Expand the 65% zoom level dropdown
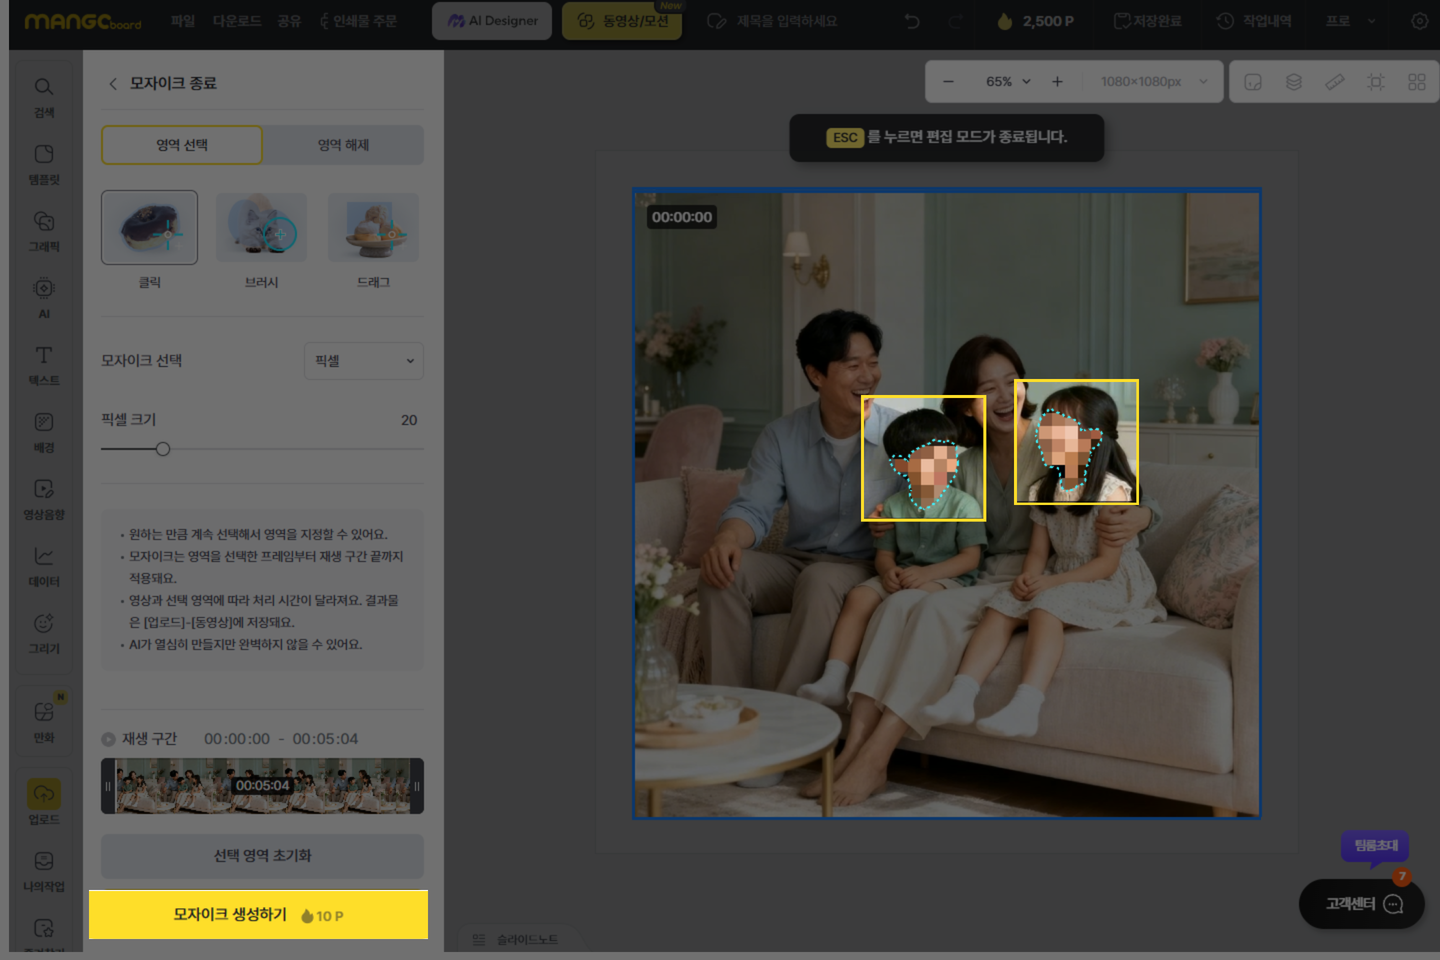 1008,82
